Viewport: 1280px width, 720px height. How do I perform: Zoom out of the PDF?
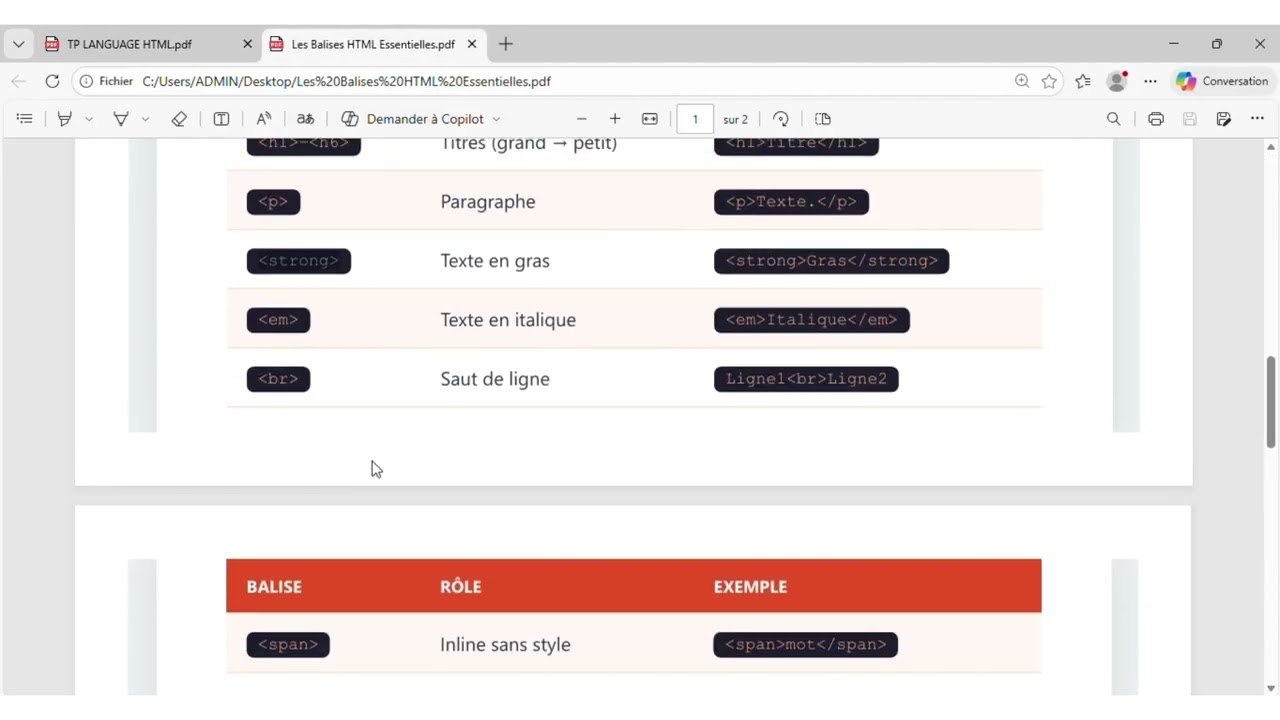(x=582, y=119)
